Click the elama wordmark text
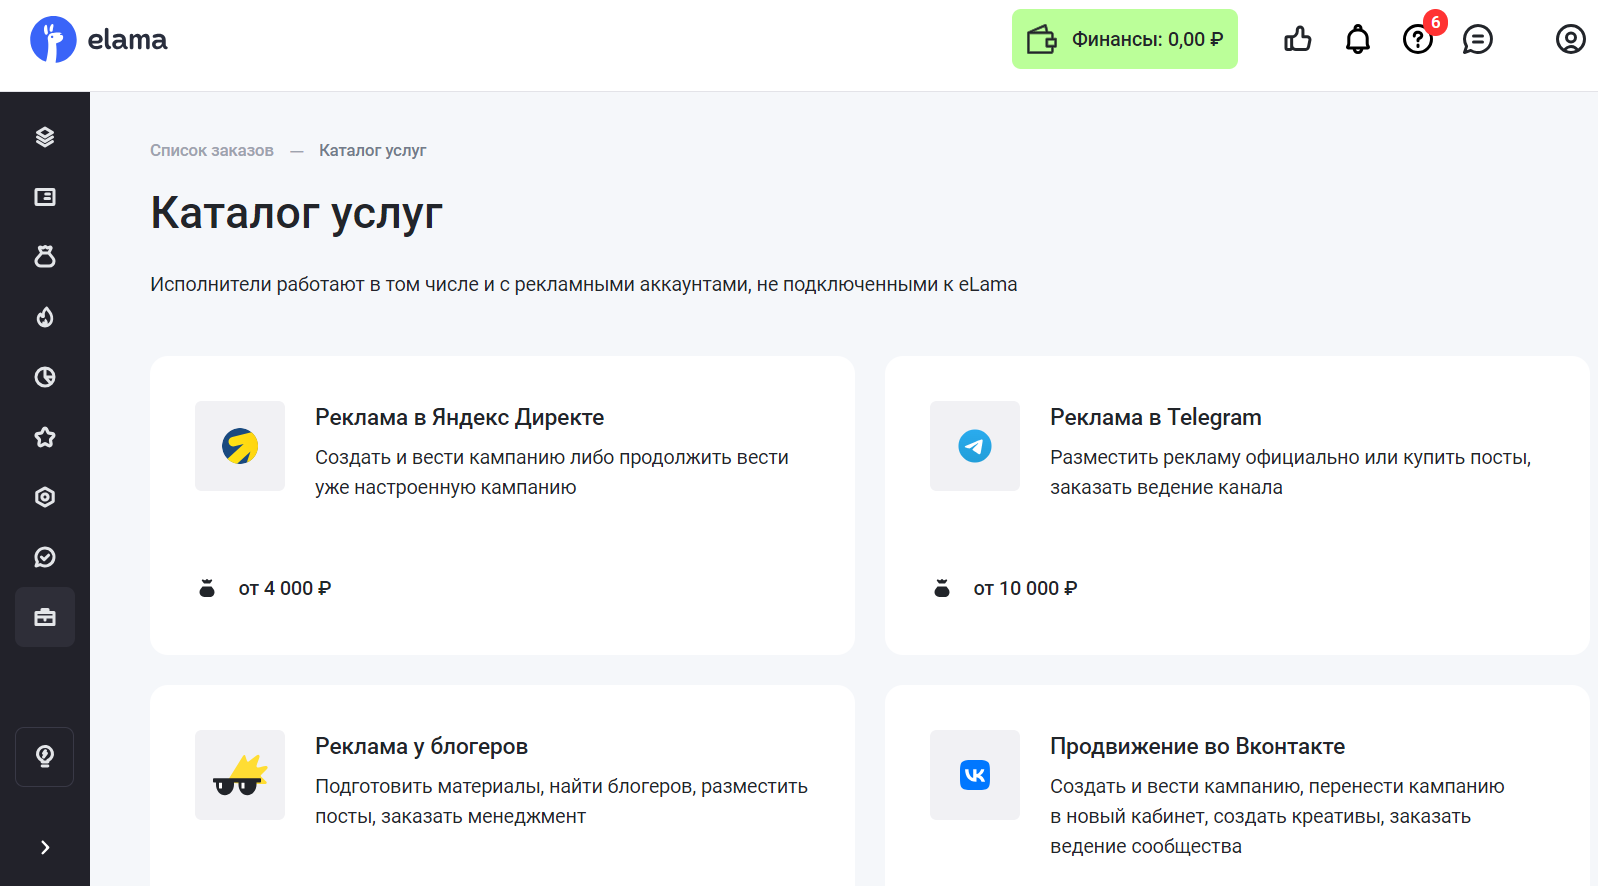Screen dimensions: 1598x886 [127, 40]
